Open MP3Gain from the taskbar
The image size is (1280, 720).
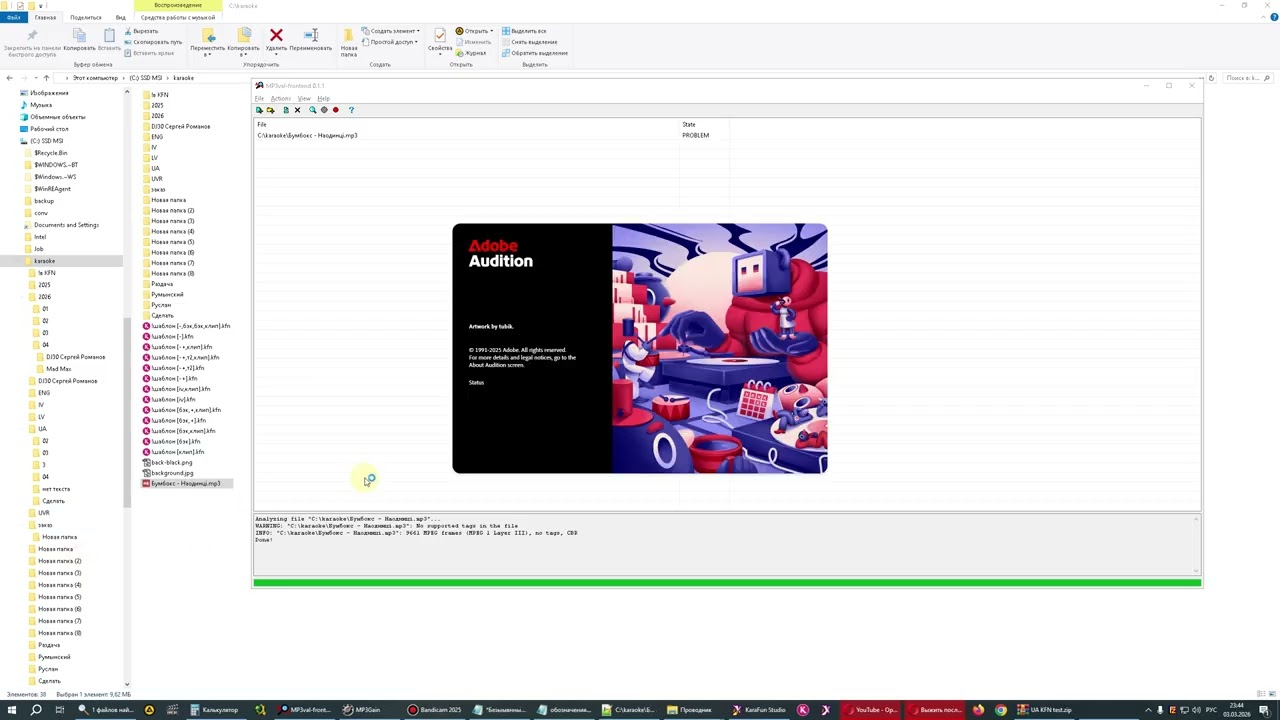point(361,710)
